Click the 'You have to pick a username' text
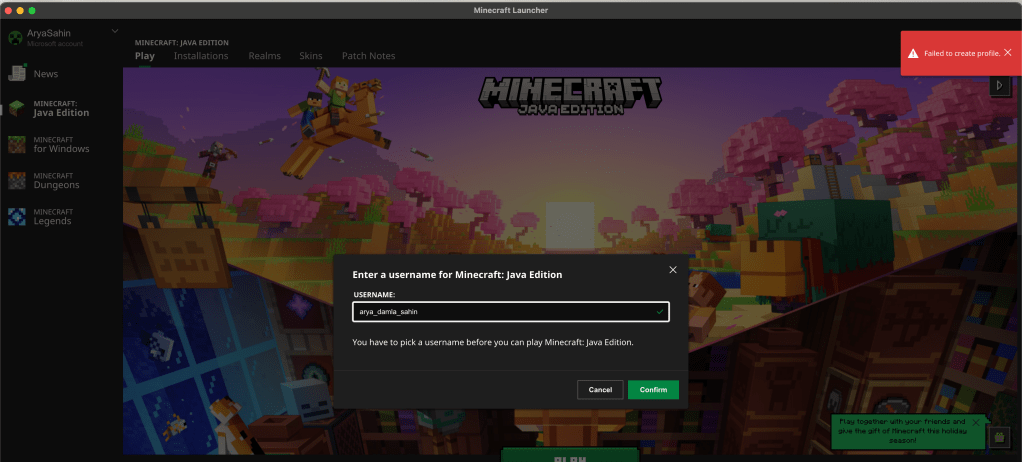This screenshot has height=462, width=1022. (493, 341)
